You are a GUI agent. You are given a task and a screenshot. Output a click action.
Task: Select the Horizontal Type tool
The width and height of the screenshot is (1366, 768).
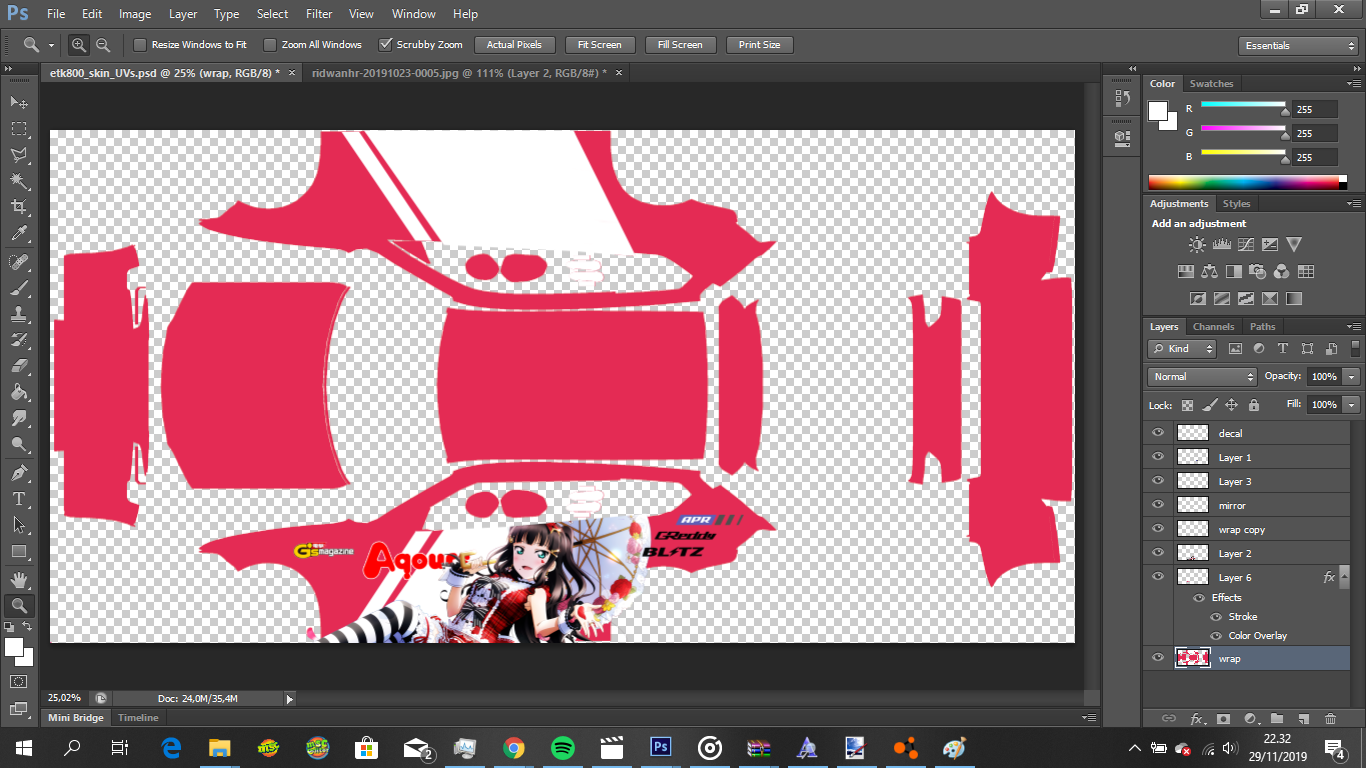click(x=19, y=498)
